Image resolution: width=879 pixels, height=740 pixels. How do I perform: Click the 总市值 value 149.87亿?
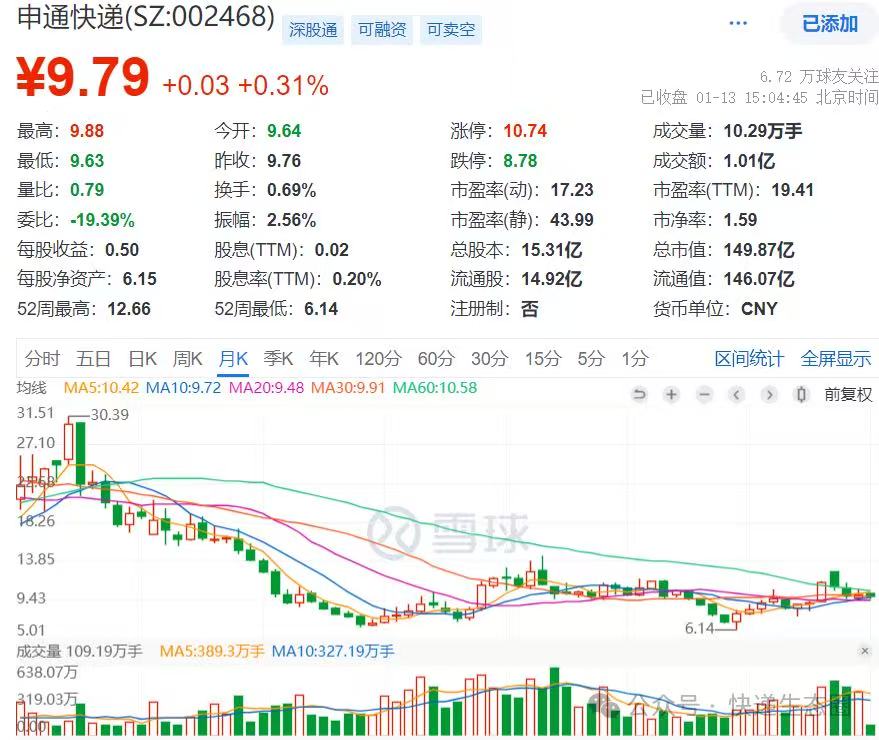759,249
